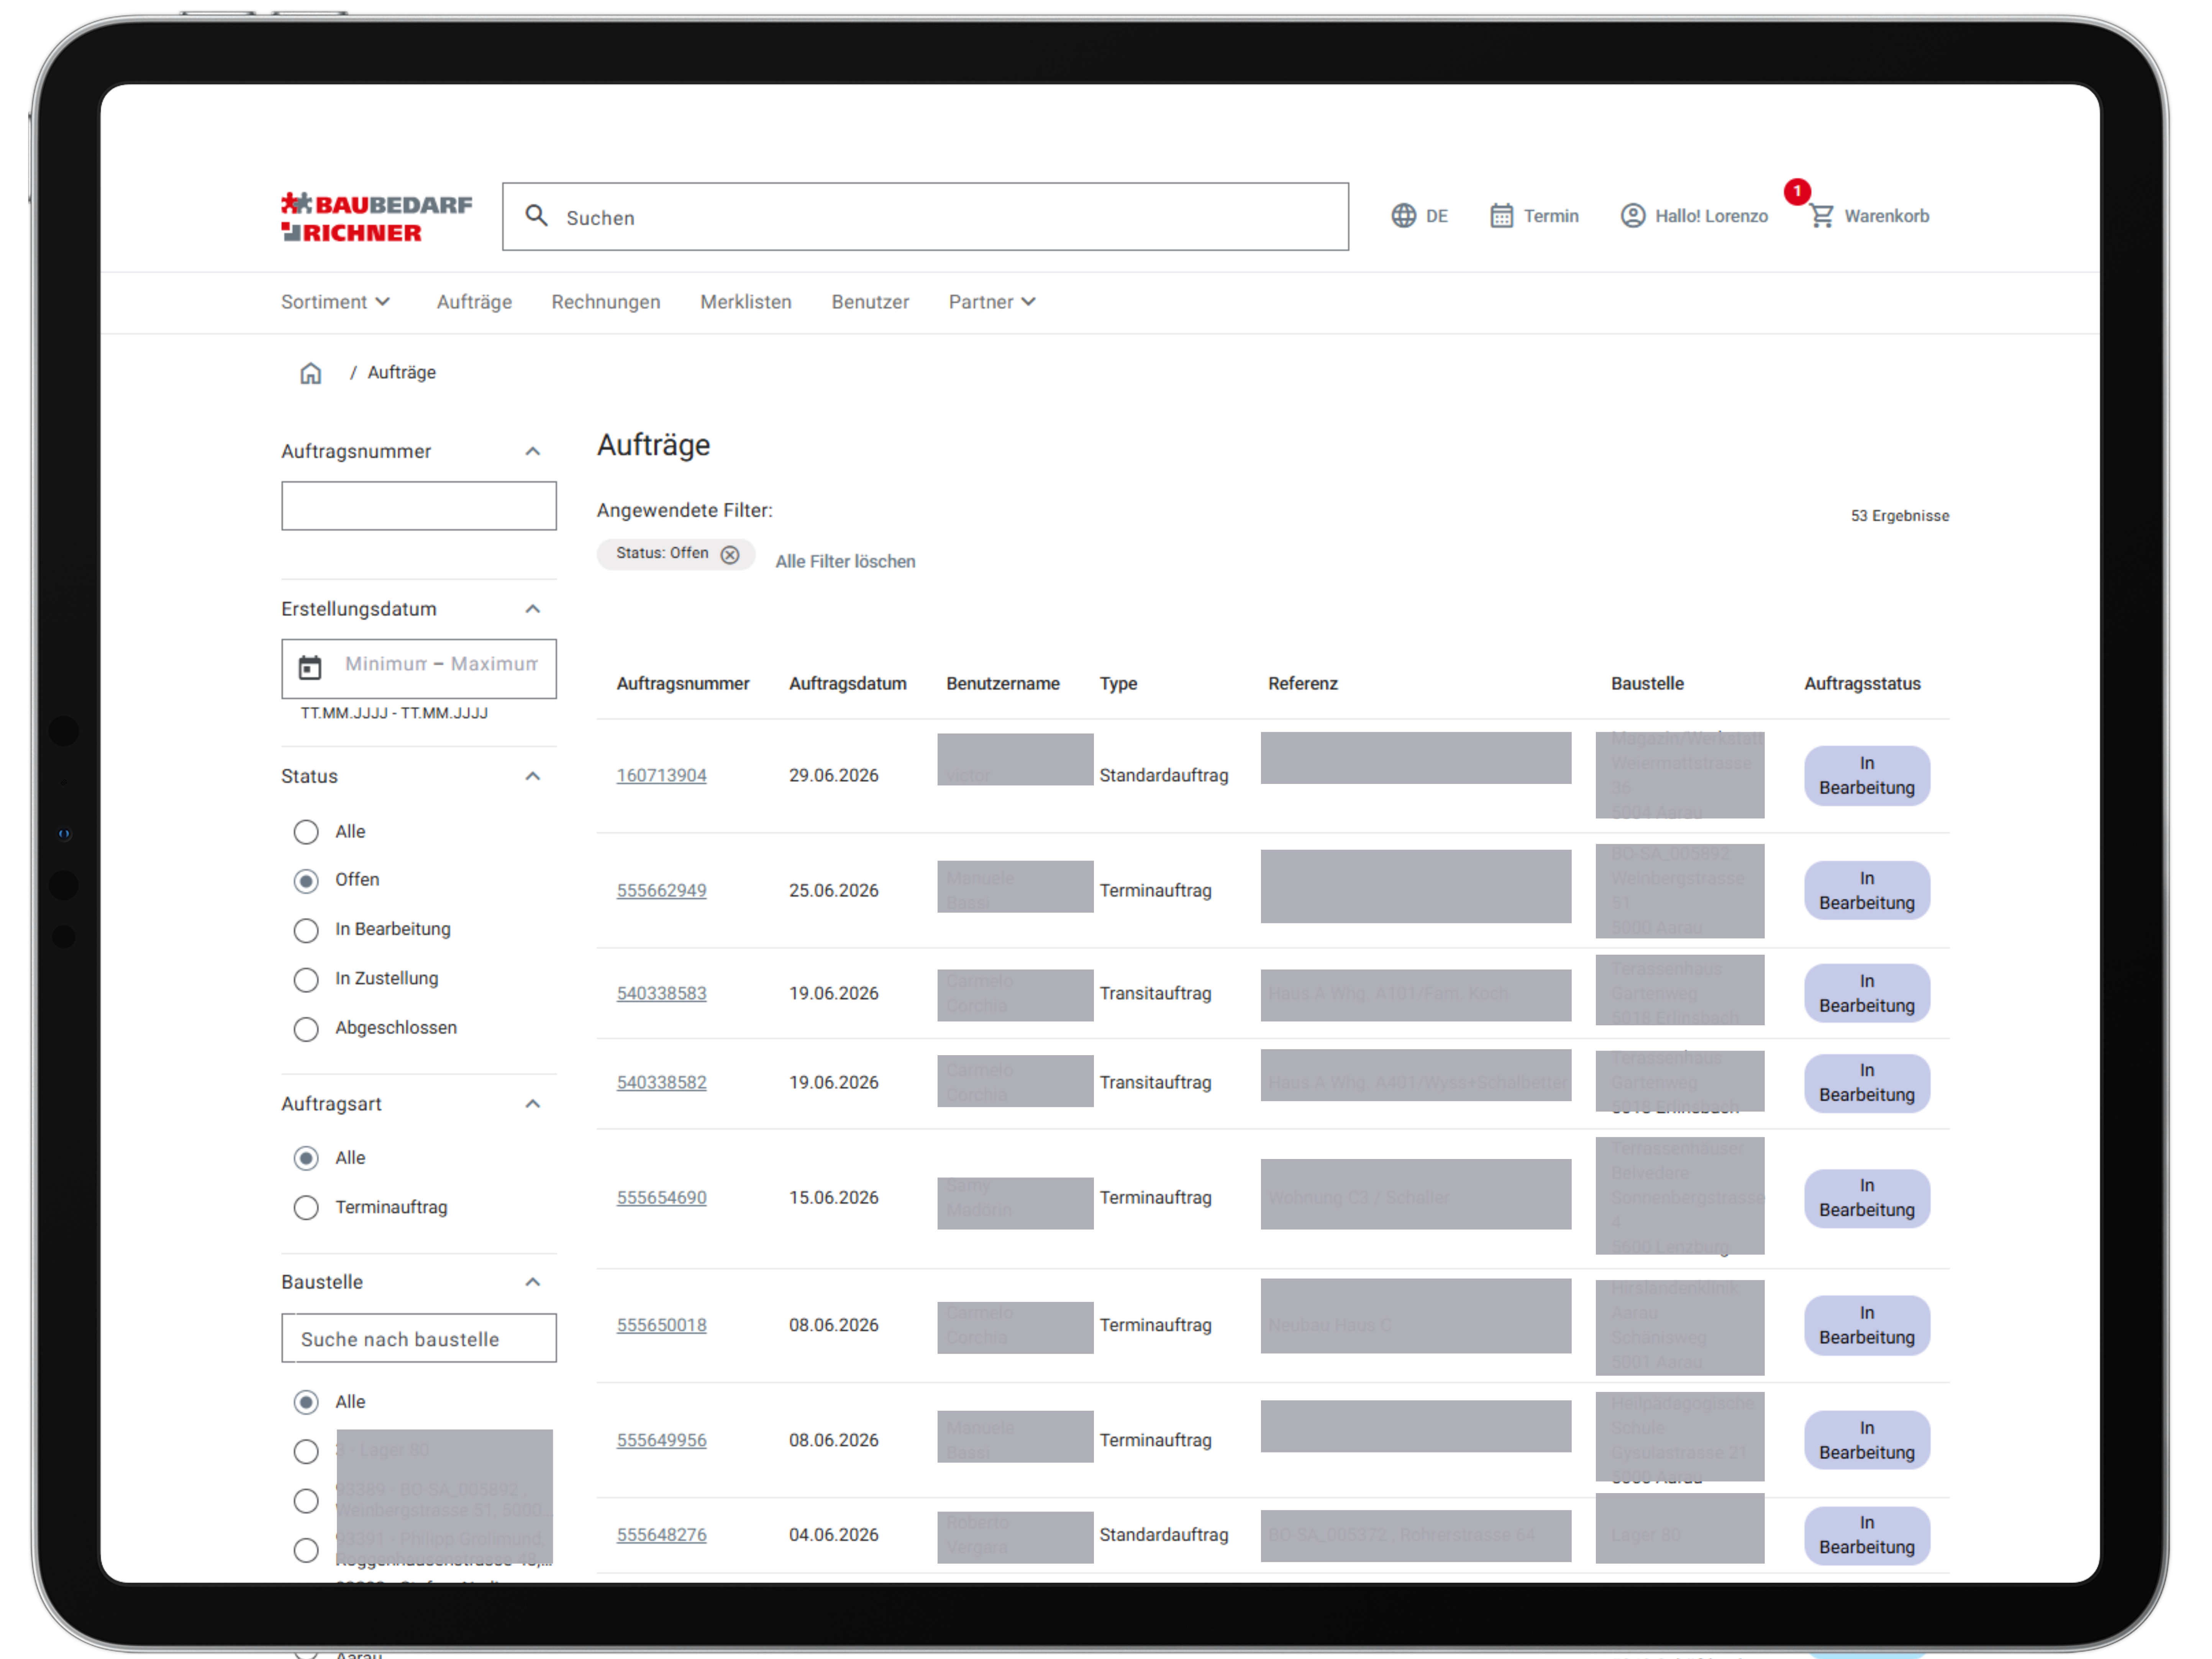
Task: Open Warenkorb cart label
Action: (1887, 217)
